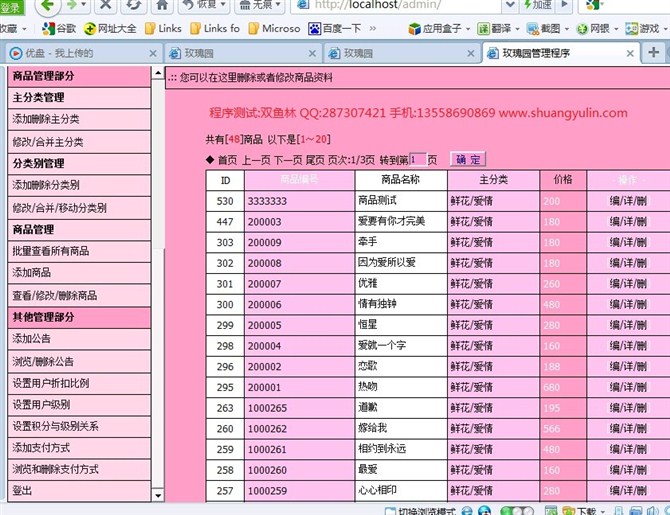
Task: Open the 无痕 dropdown arrow
Action: 278,4
